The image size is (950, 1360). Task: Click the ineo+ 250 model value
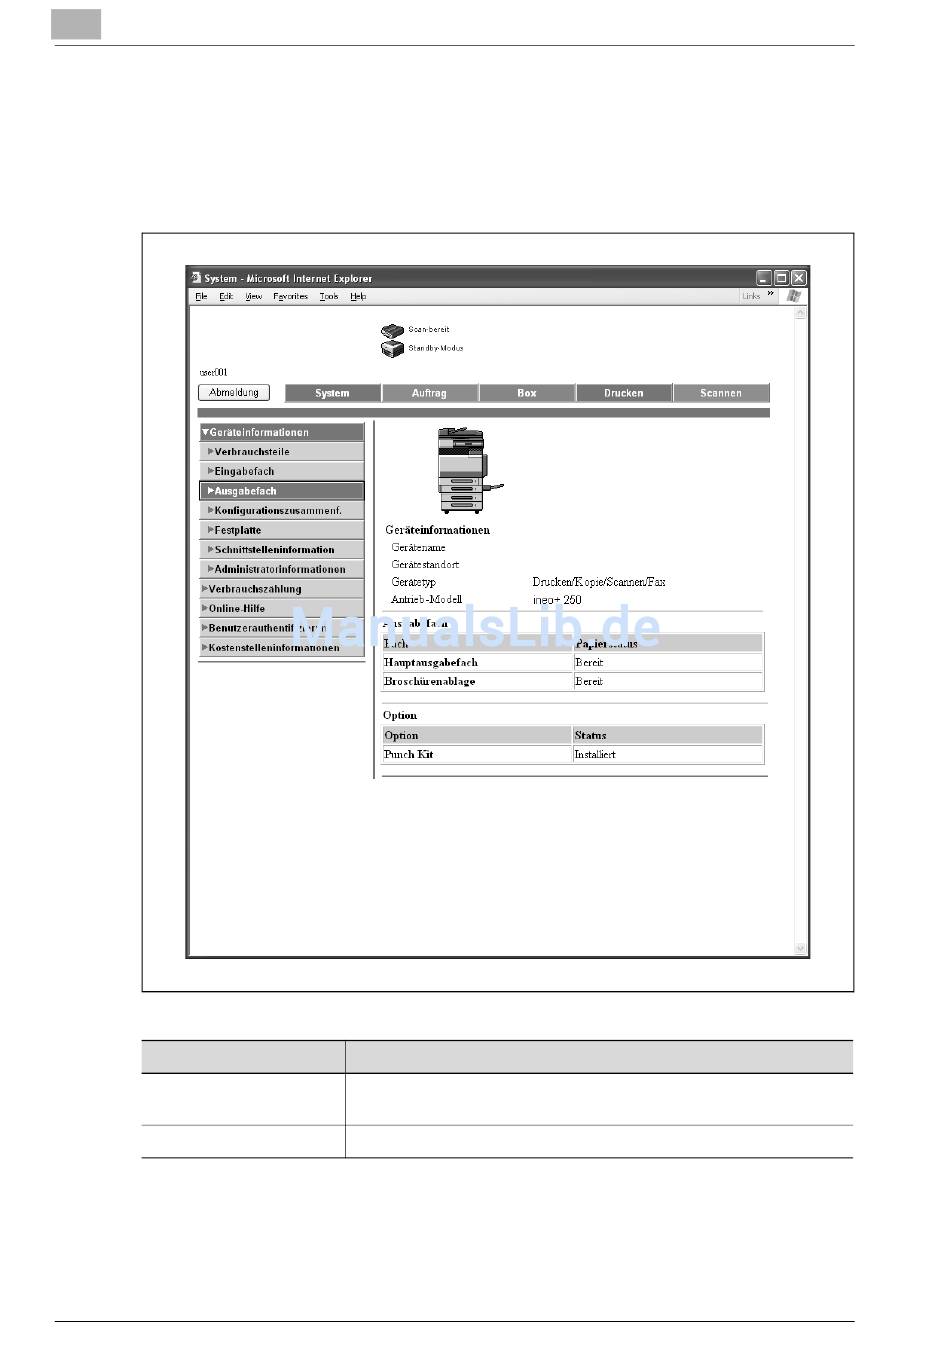(x=557, y=600)
